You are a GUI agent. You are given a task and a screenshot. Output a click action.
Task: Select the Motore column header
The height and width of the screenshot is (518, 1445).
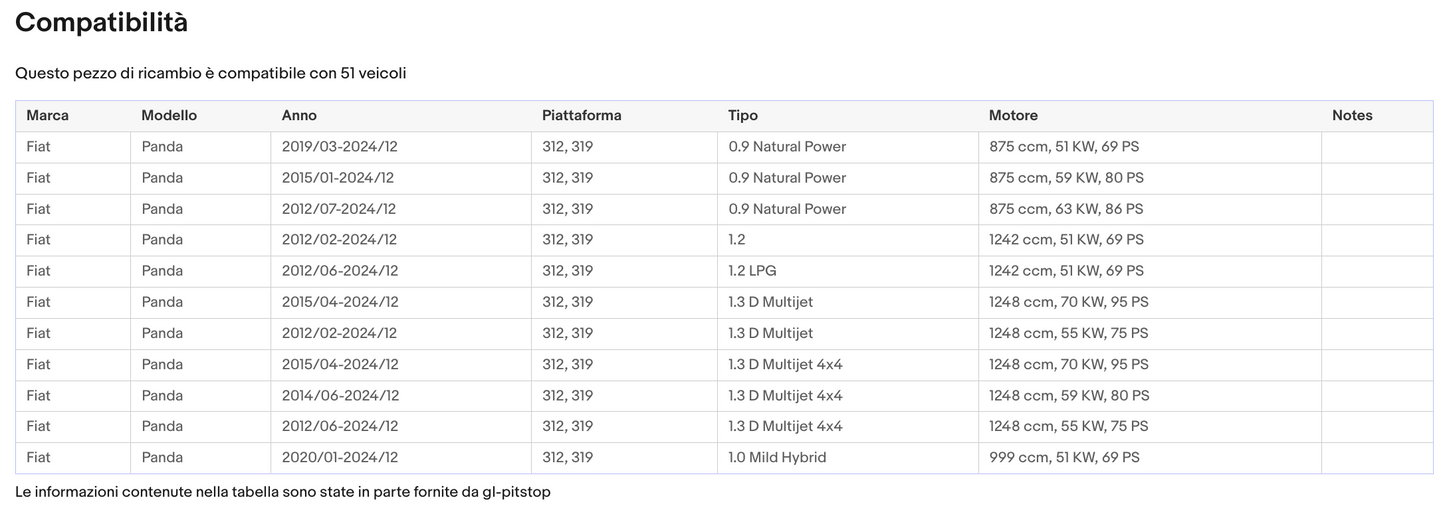point(1013,116)
